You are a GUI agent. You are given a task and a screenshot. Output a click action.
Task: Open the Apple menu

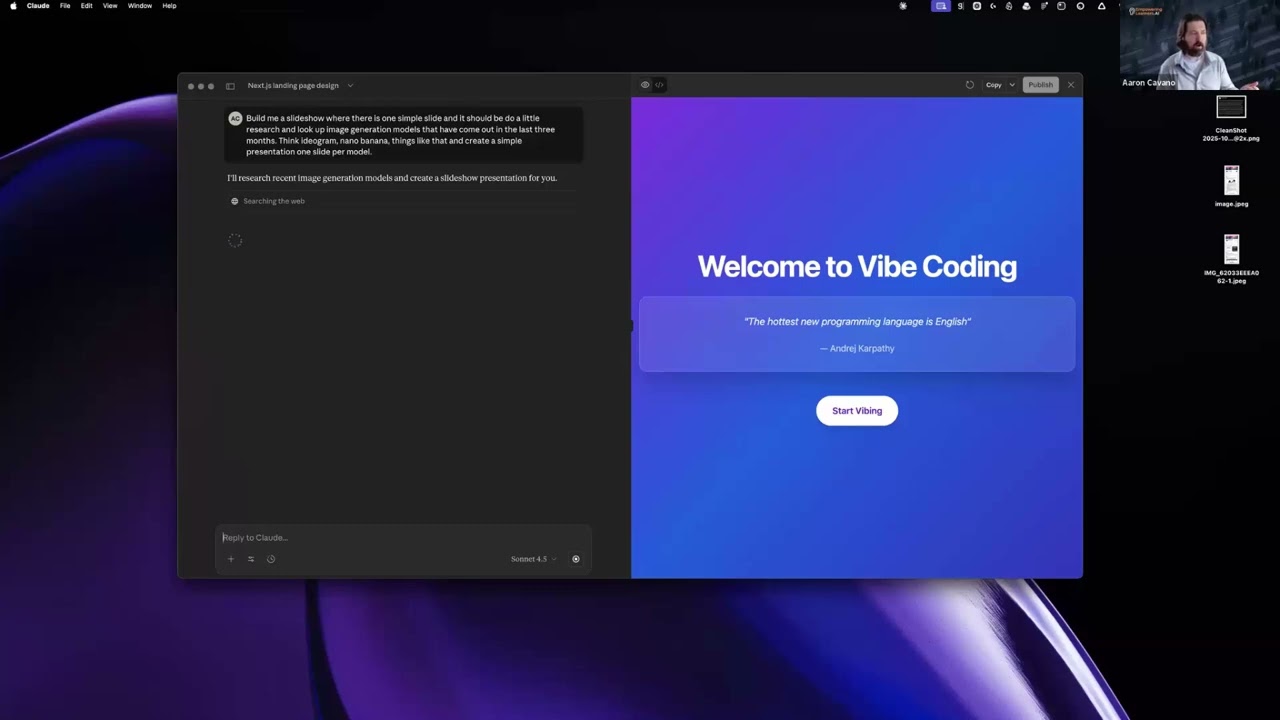coord(13,6)
